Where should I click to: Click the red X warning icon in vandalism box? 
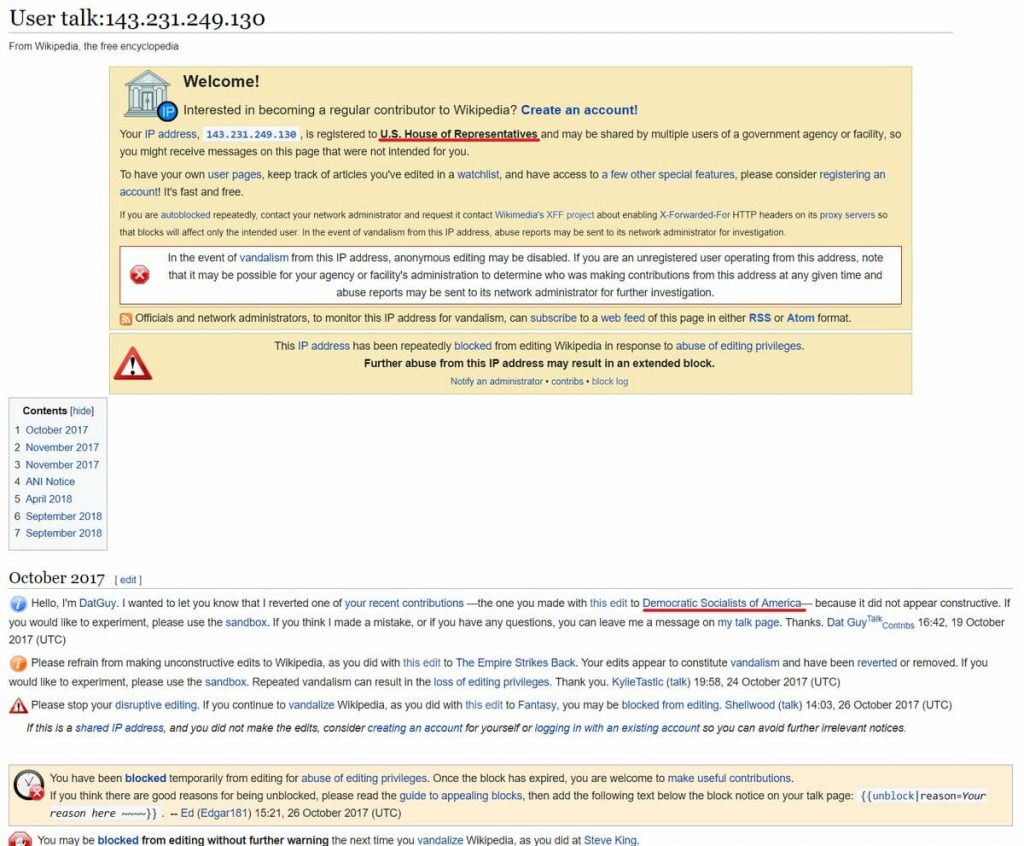coord(139,275)
